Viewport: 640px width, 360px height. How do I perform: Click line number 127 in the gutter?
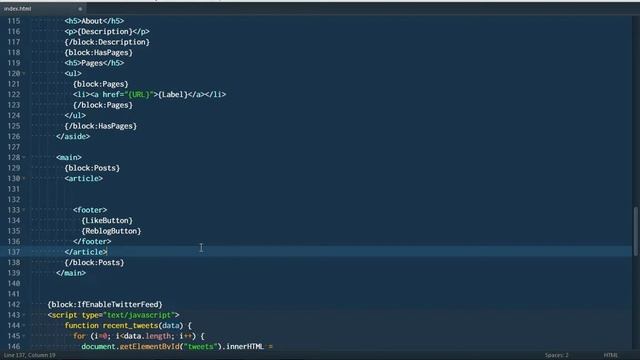point(13,147)
